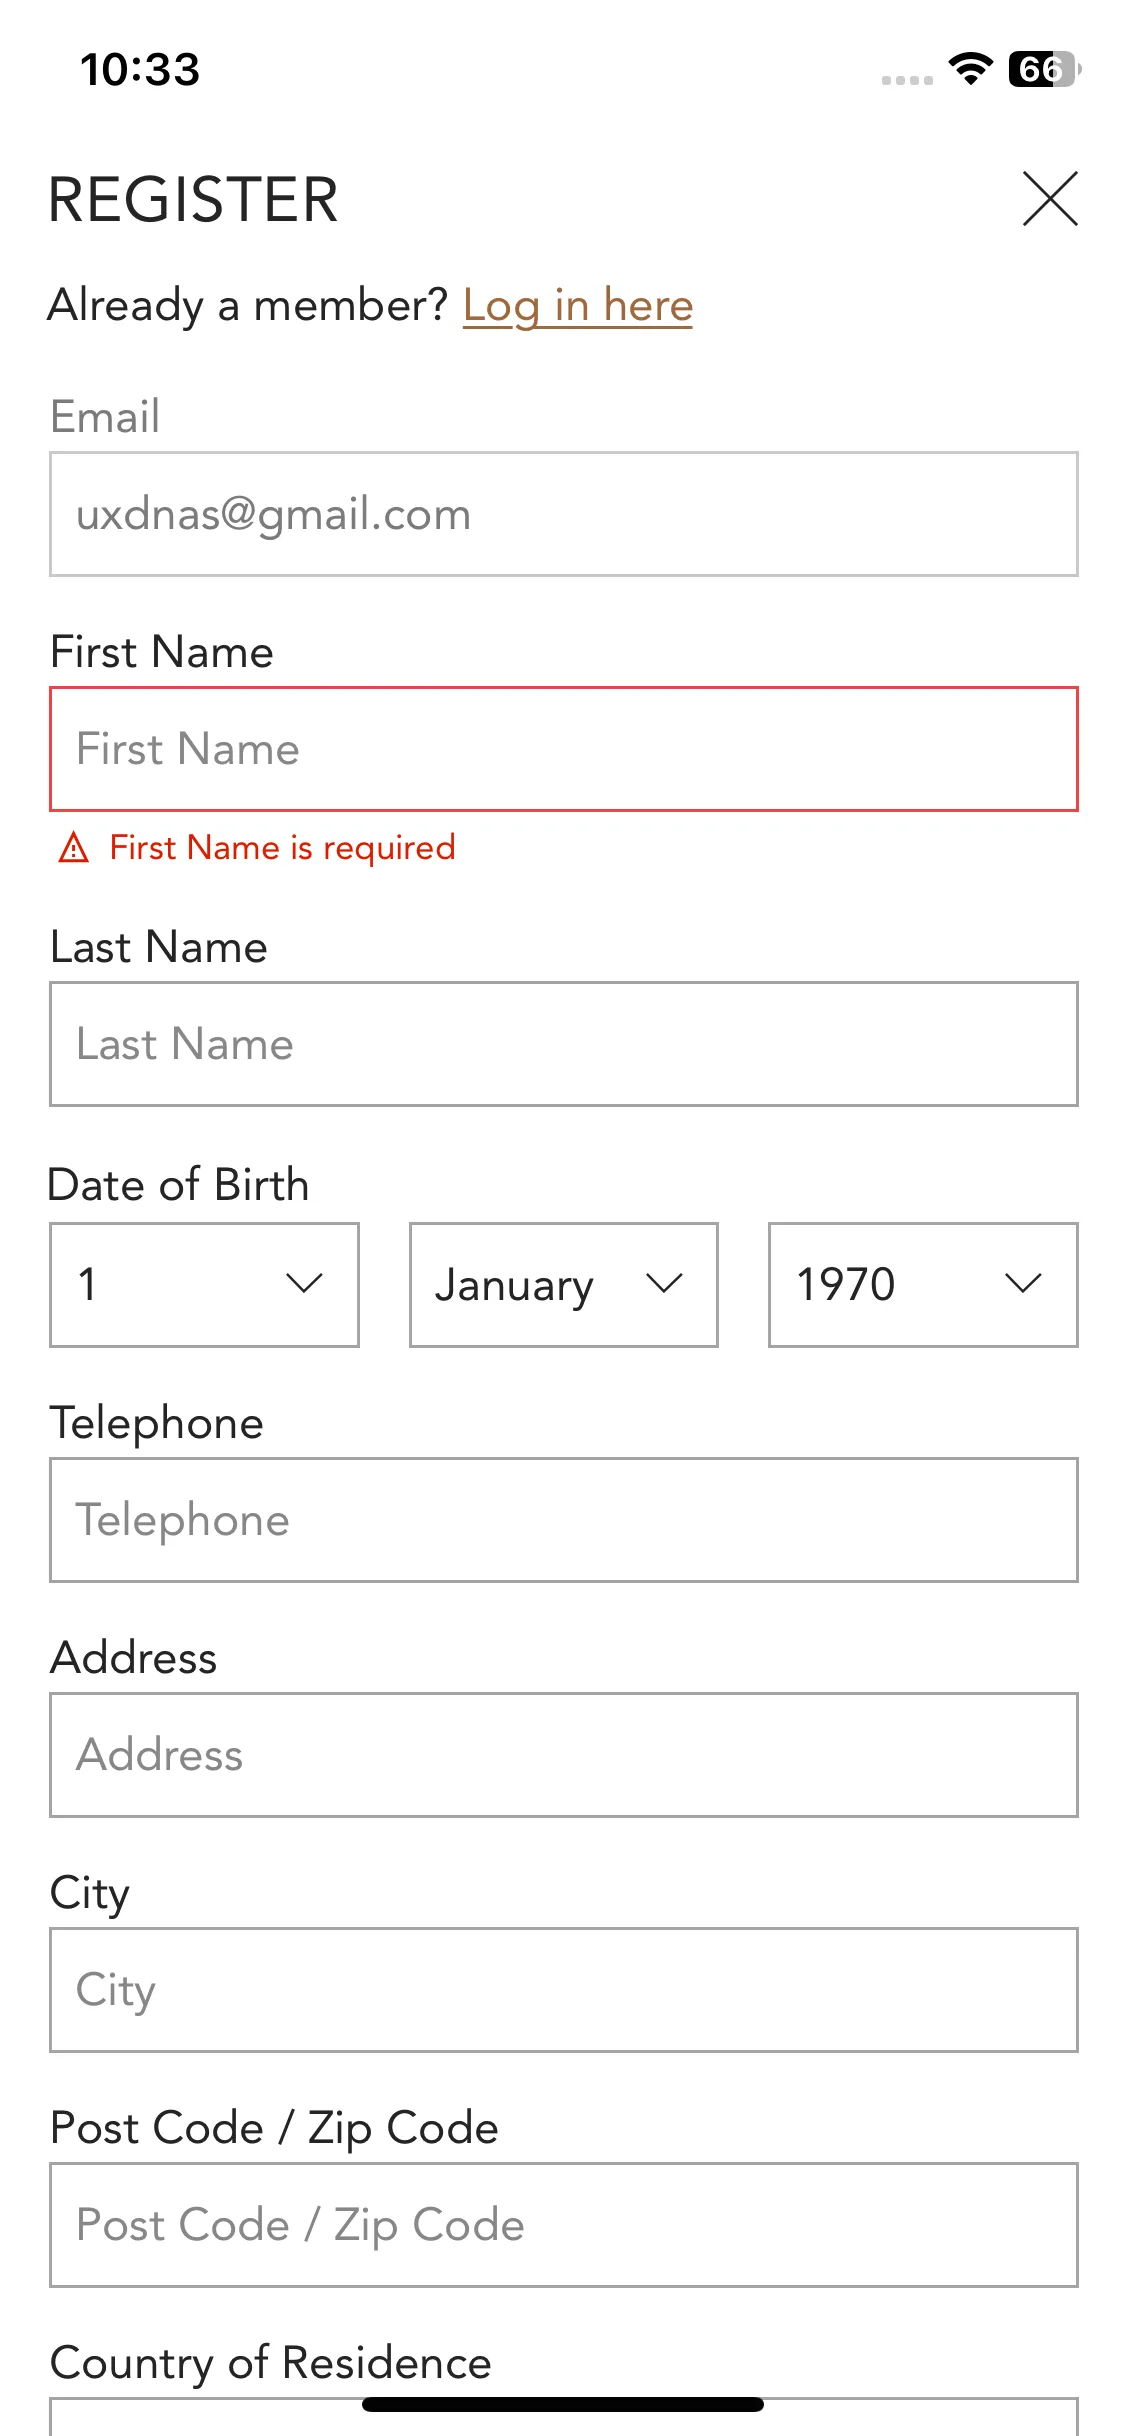This screenshot has width=1125, height=2436.
Task: Focus the Address input field
Action: (x=564, y=1755)
